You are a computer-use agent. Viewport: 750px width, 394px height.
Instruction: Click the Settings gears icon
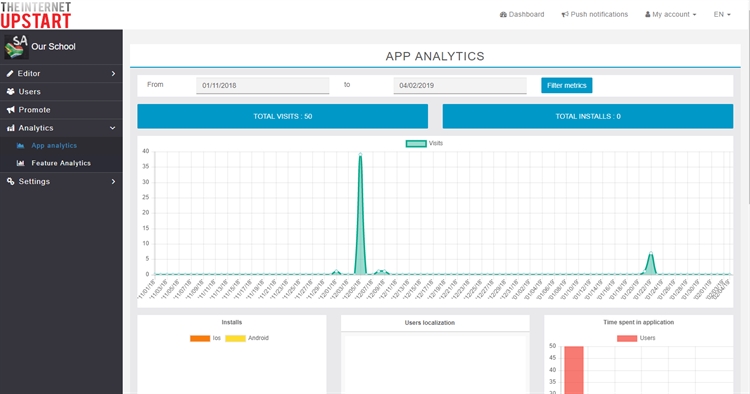click(11, 182)
